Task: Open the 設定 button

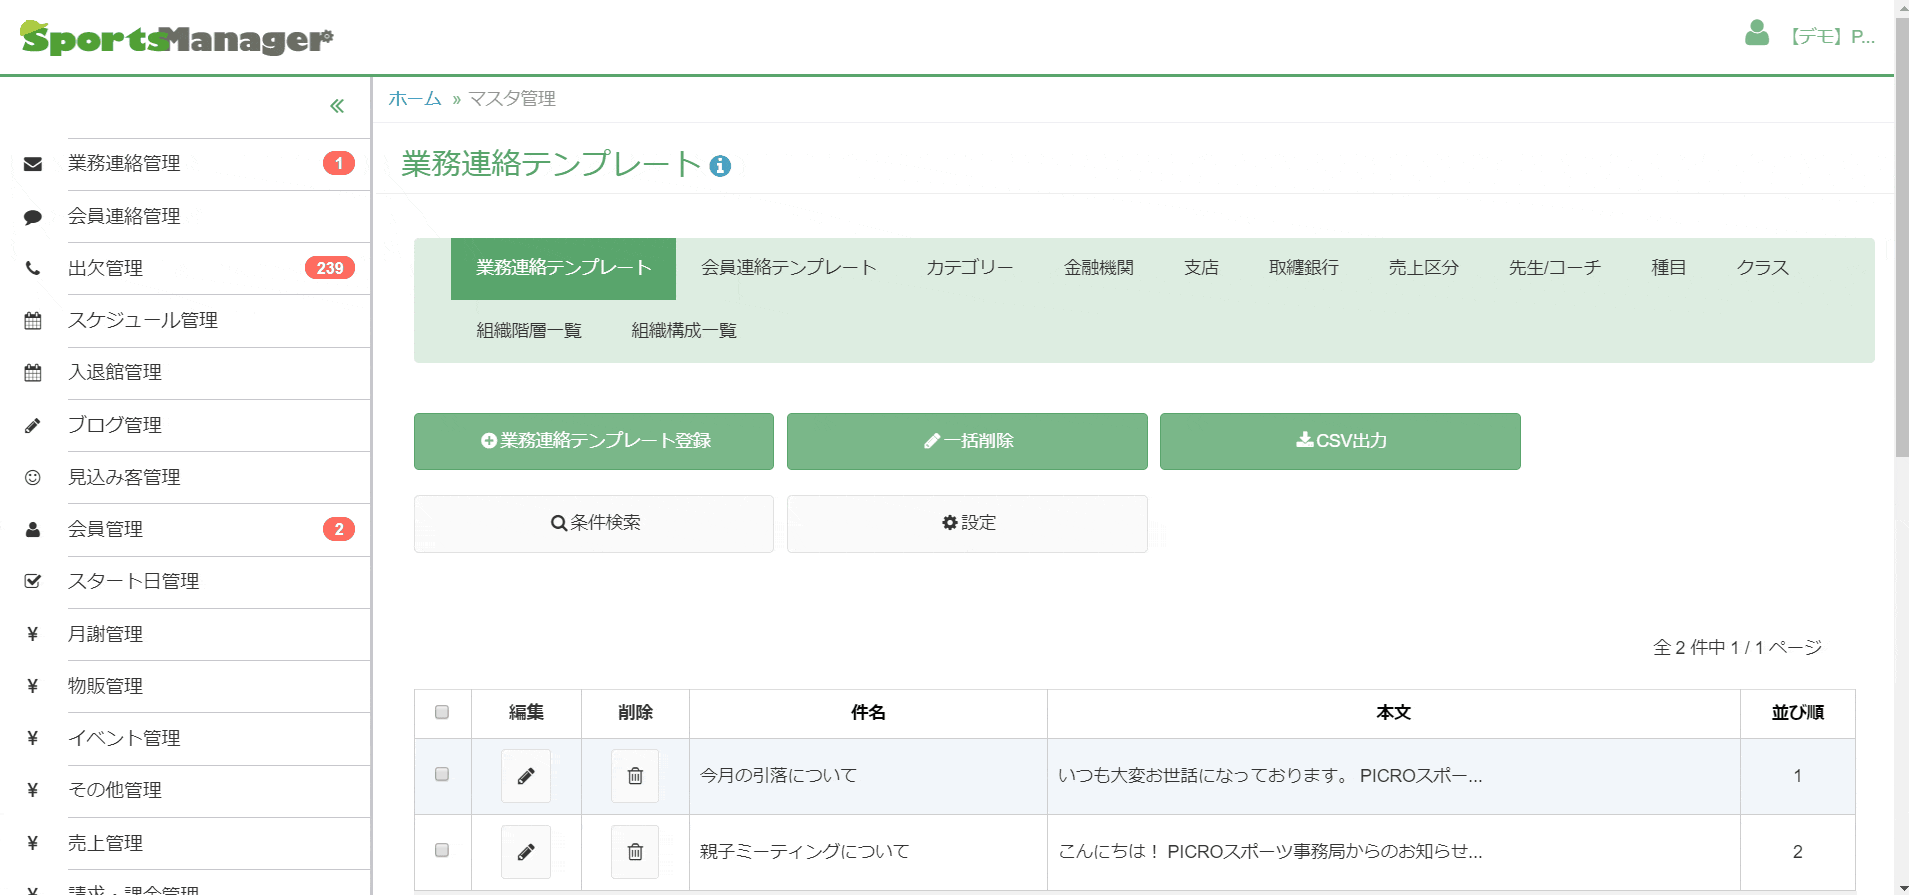Action: coord(967,524)
